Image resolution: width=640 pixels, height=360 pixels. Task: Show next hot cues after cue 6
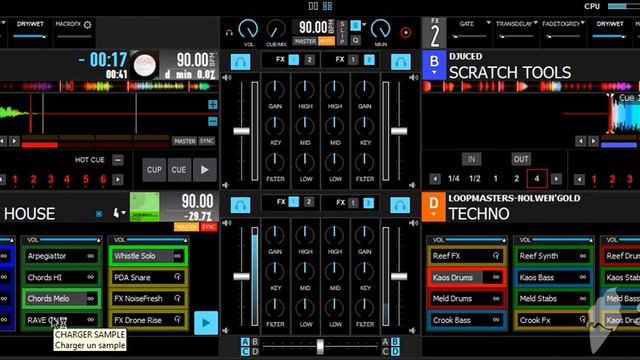pos(118,179)
